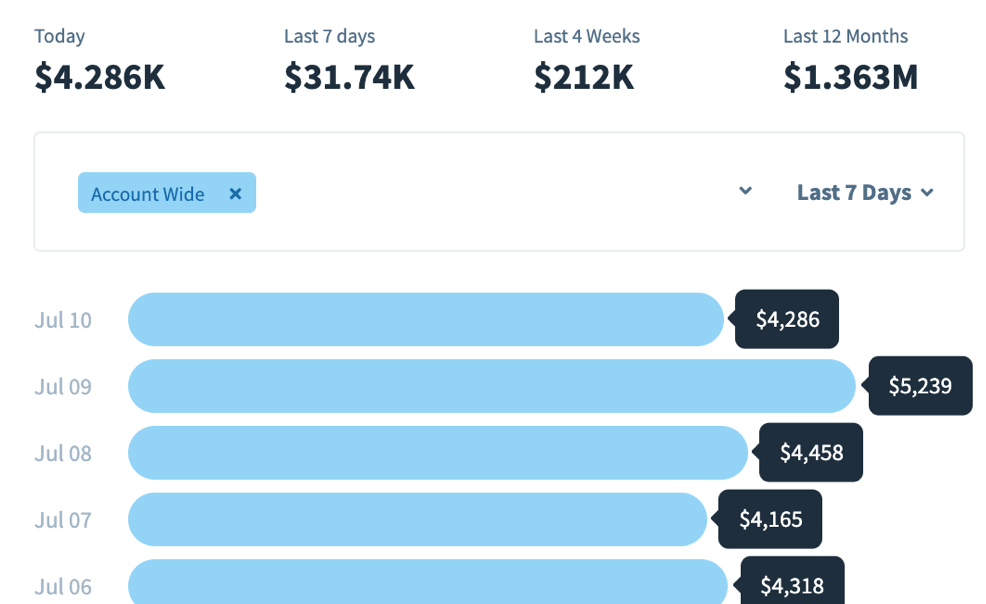Screen dimensions: 986x604
Task: Click the Jul 06 revenue bar
Action: 427,582
